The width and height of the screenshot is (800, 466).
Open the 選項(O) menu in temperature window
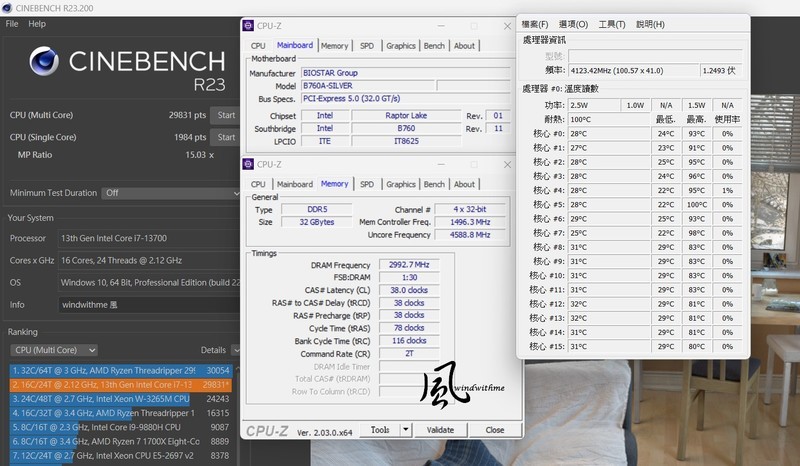point(573,24)
